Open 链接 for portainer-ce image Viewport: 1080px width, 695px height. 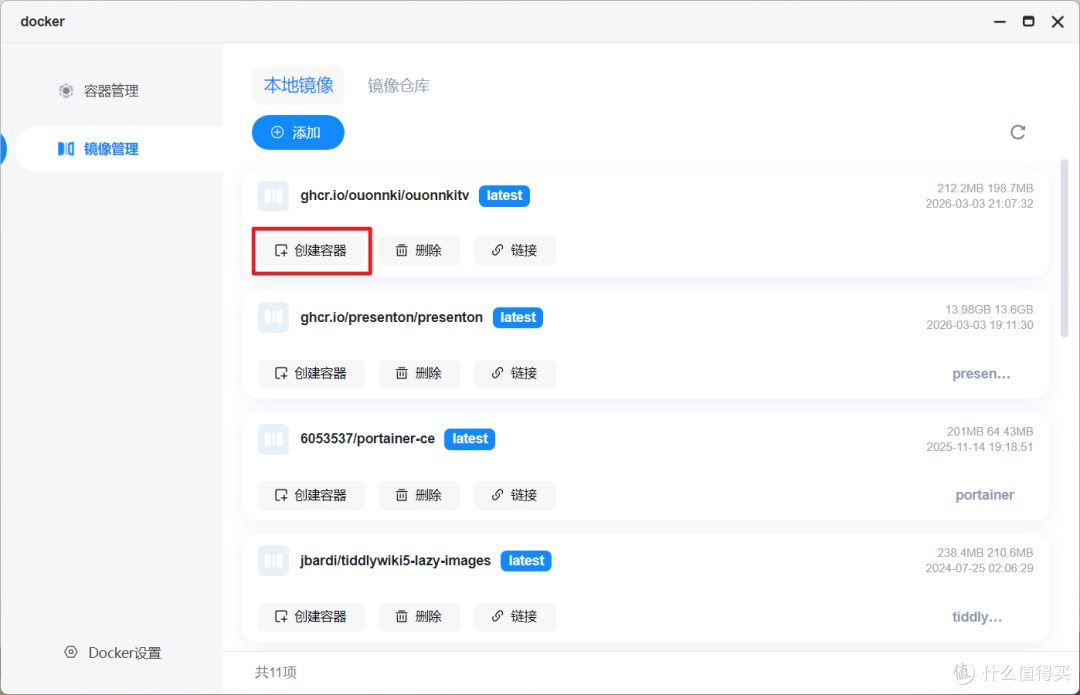[x=515, y=495]
